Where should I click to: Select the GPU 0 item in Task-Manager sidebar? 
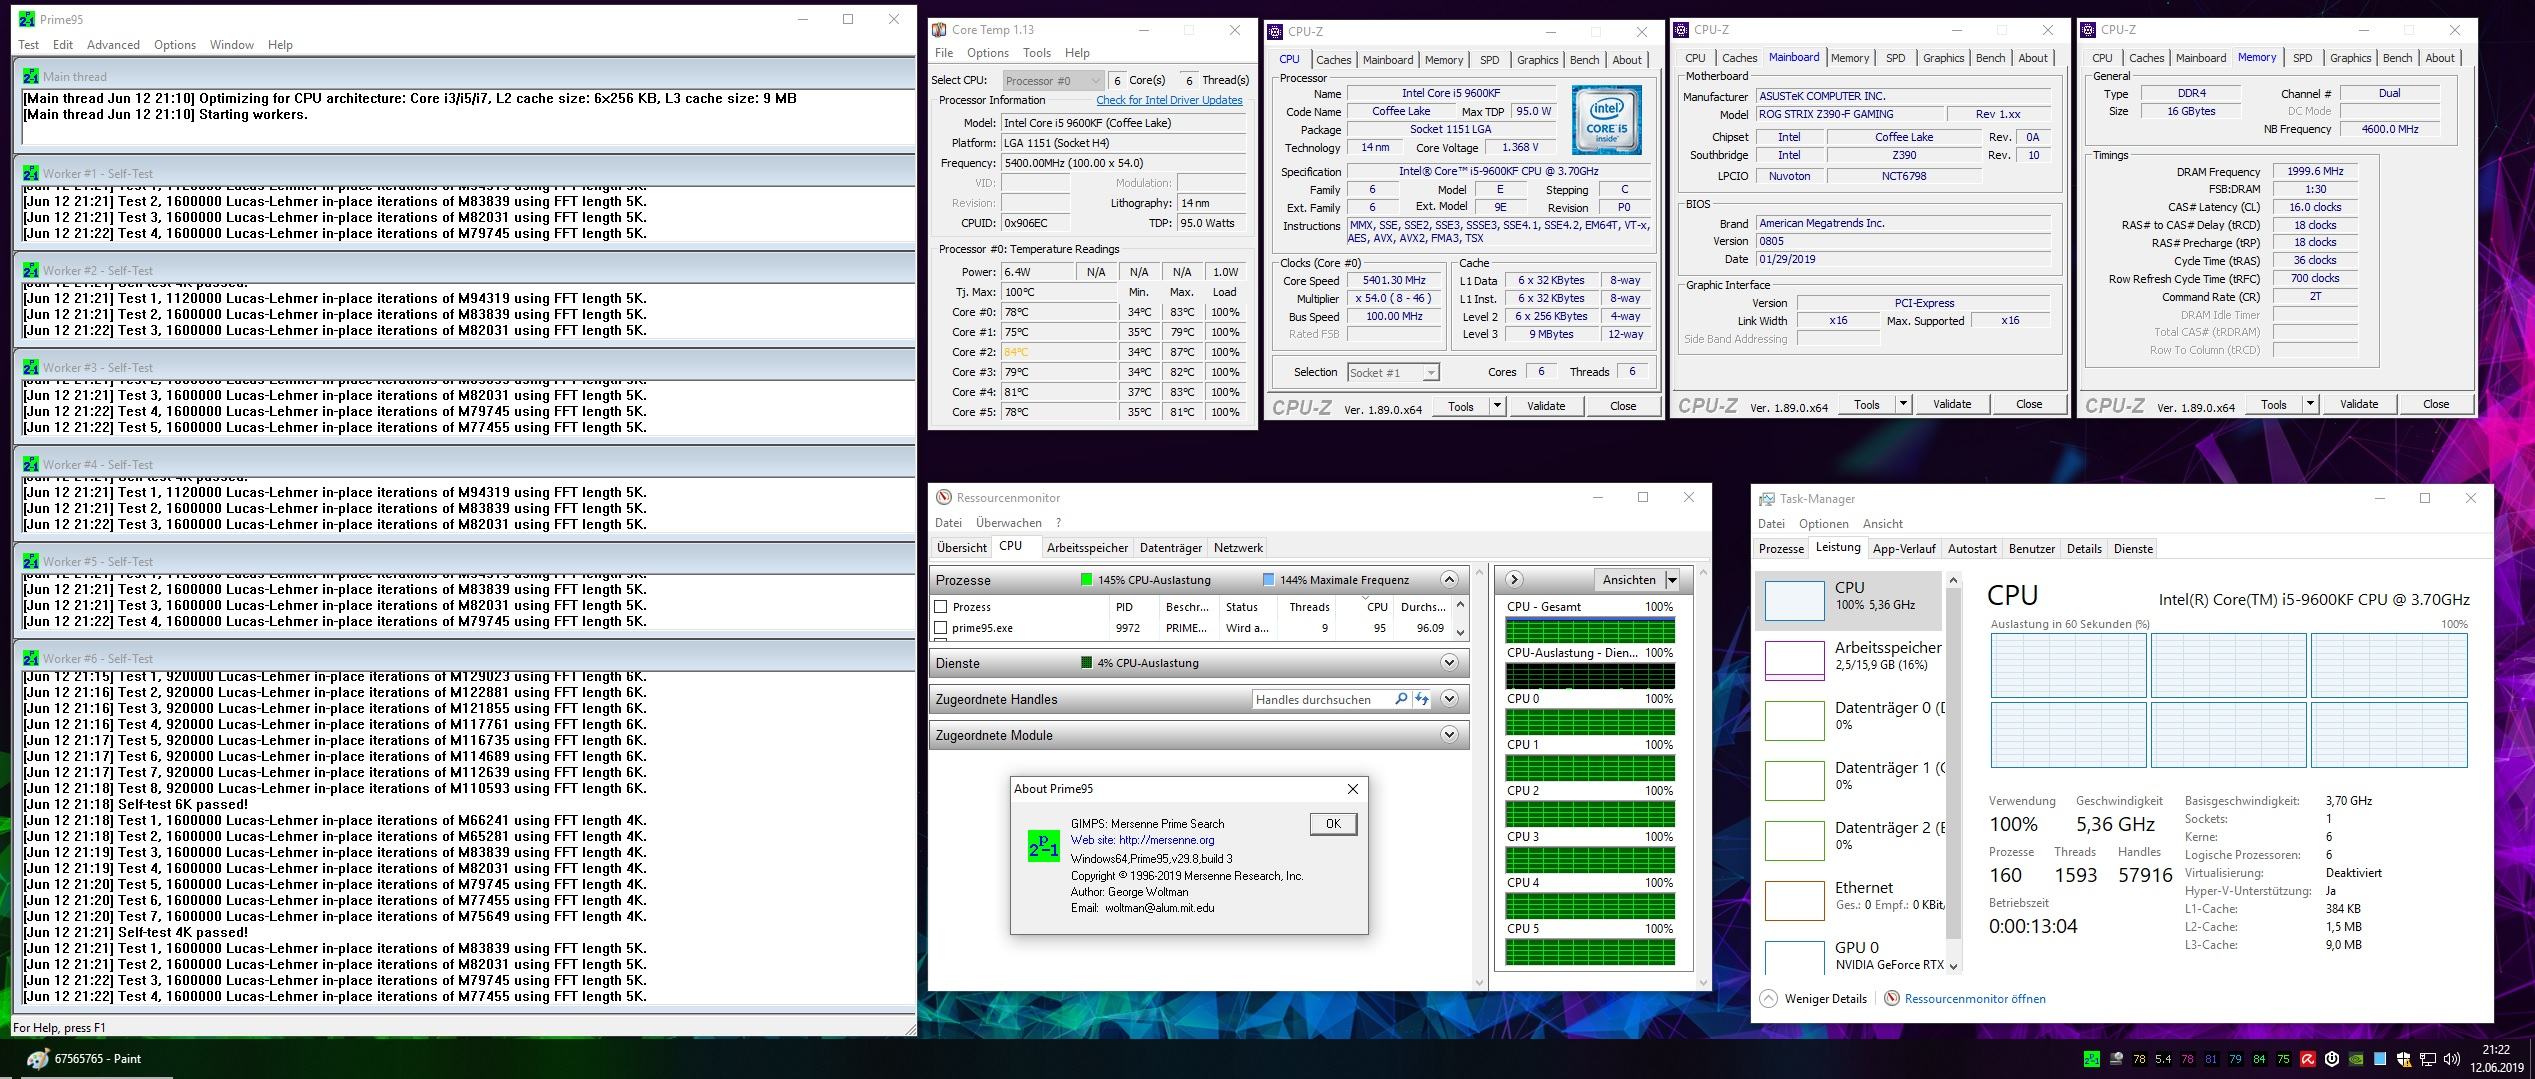point(1849,958)
